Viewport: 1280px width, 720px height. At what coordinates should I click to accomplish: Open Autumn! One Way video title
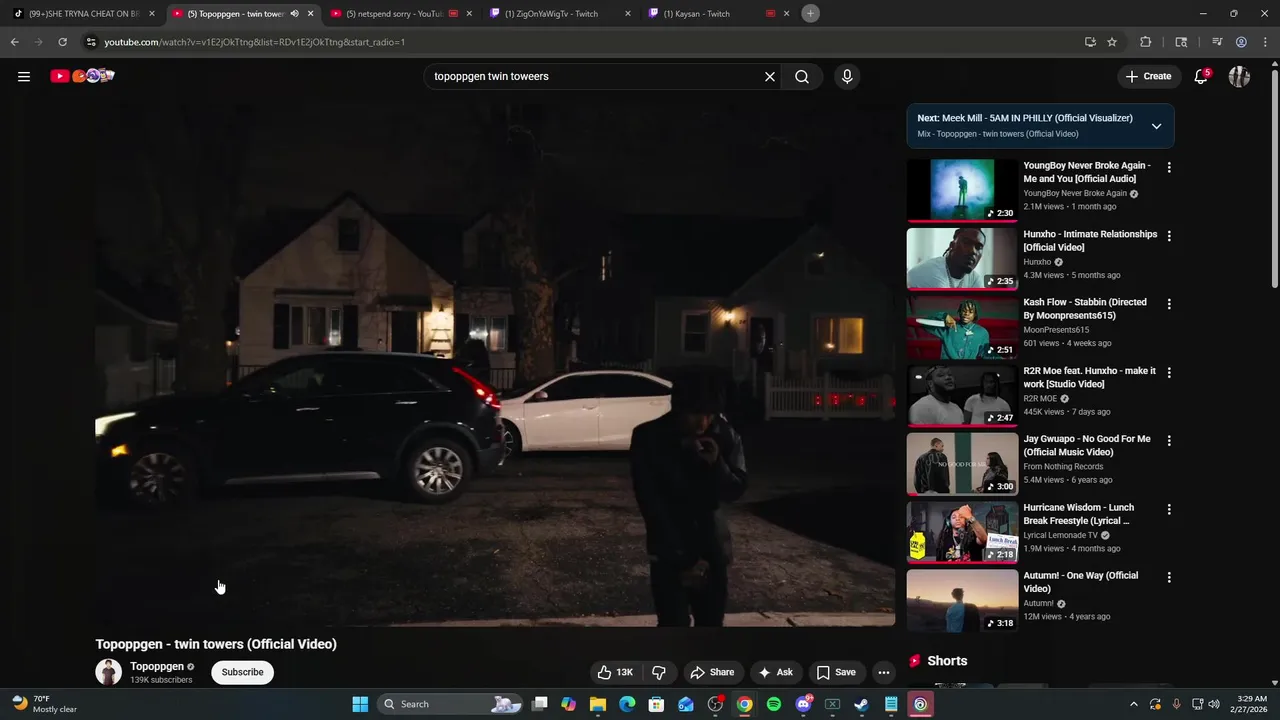pos(1081,582)
